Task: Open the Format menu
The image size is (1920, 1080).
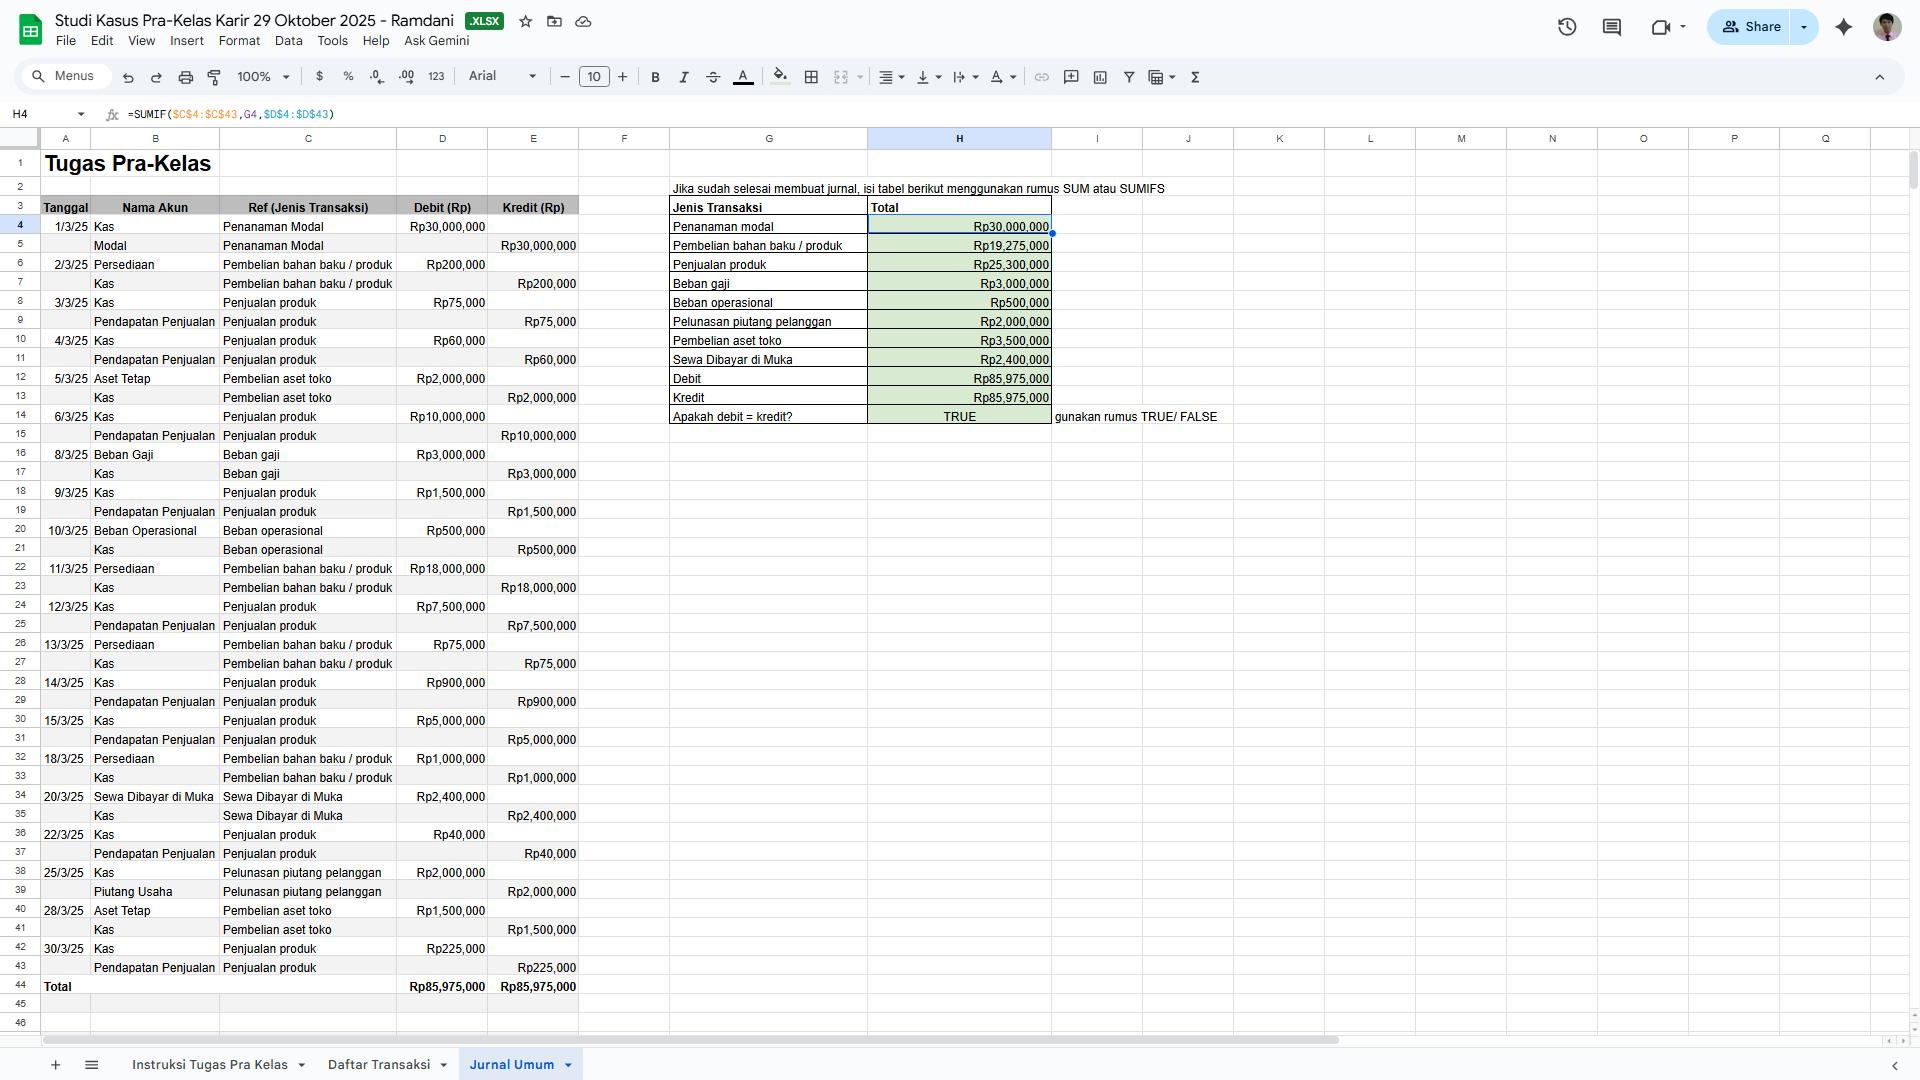Action: 239,41
